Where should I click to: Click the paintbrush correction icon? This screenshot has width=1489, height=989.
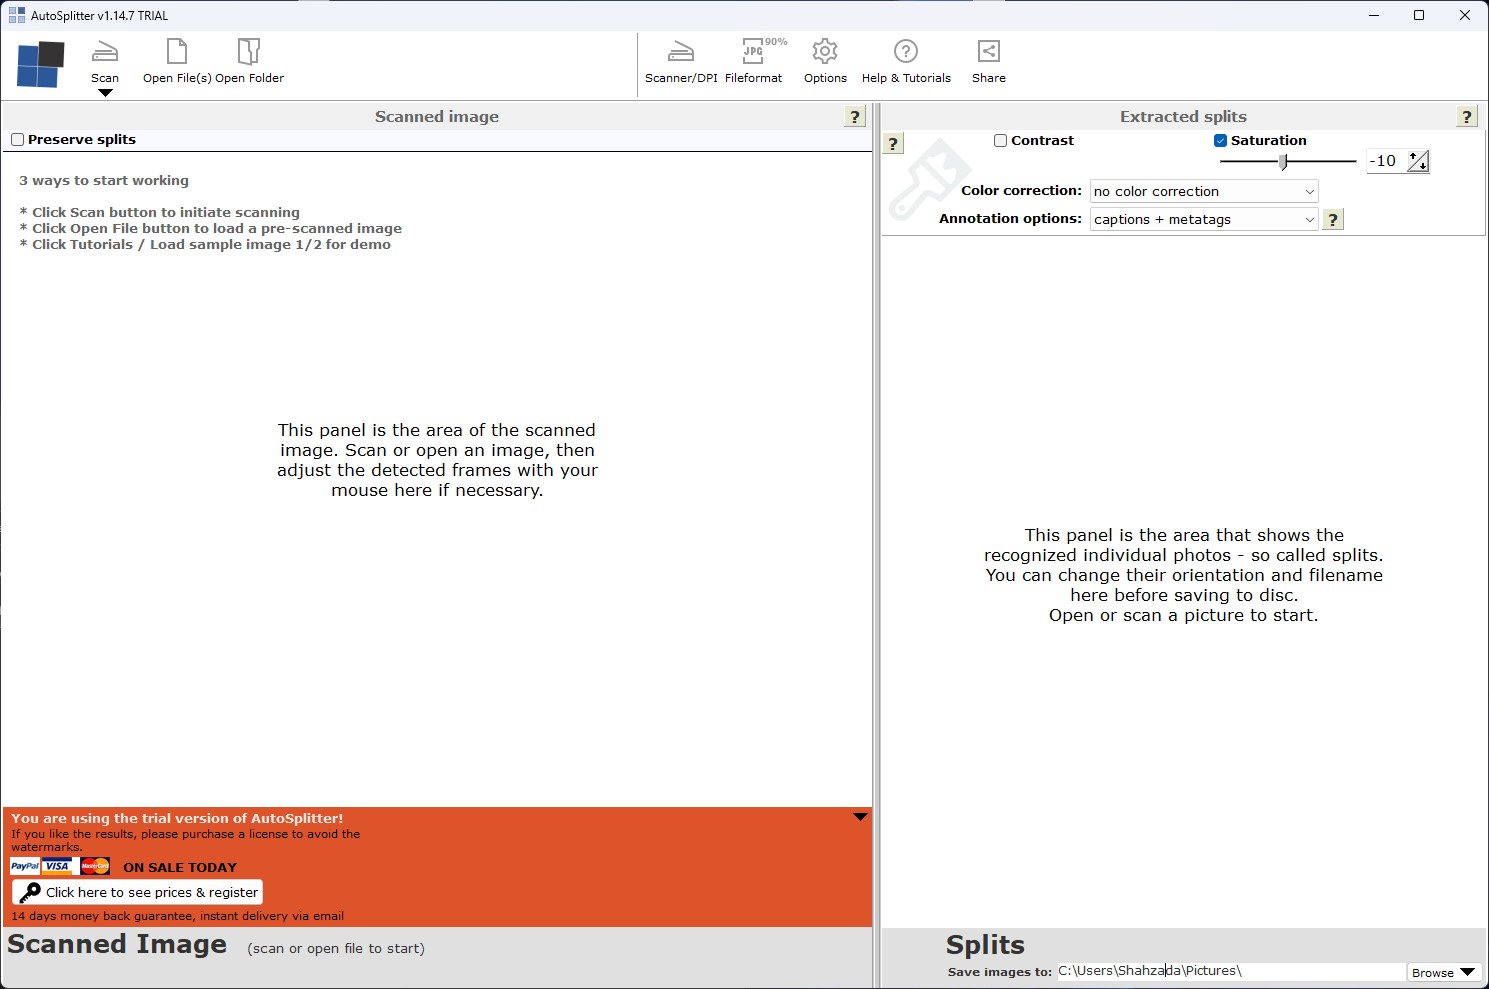[928, 182]
